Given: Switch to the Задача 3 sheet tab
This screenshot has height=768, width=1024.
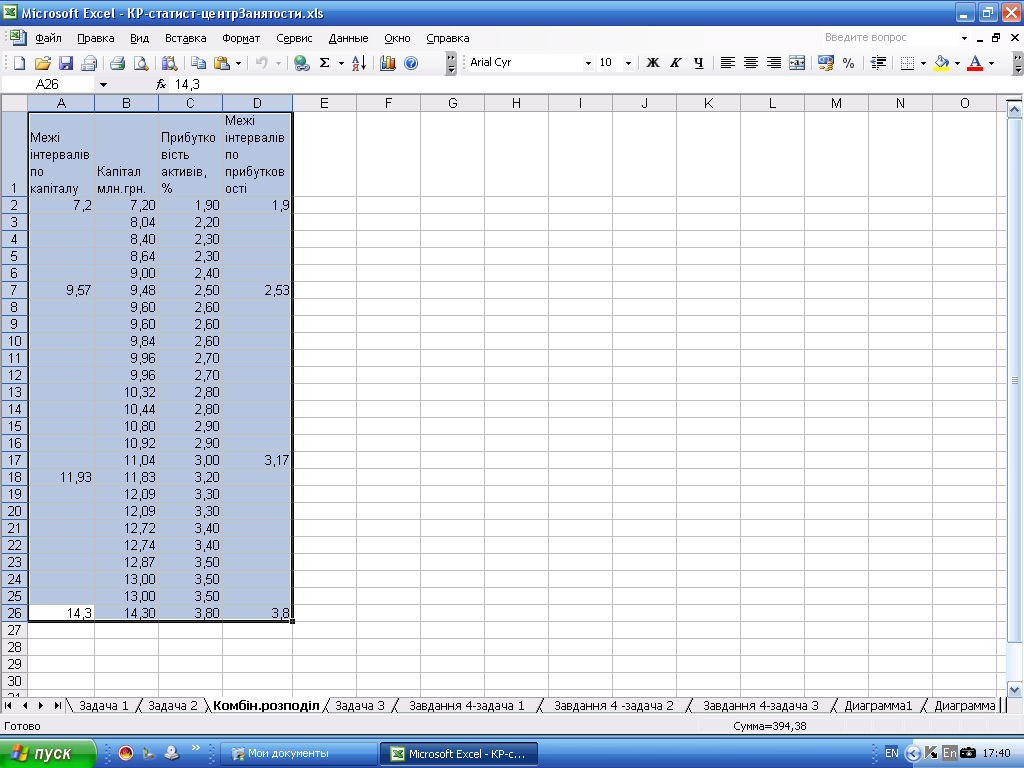Looking at the screenshot, I should pyautogui.click(x=360, y=706).
